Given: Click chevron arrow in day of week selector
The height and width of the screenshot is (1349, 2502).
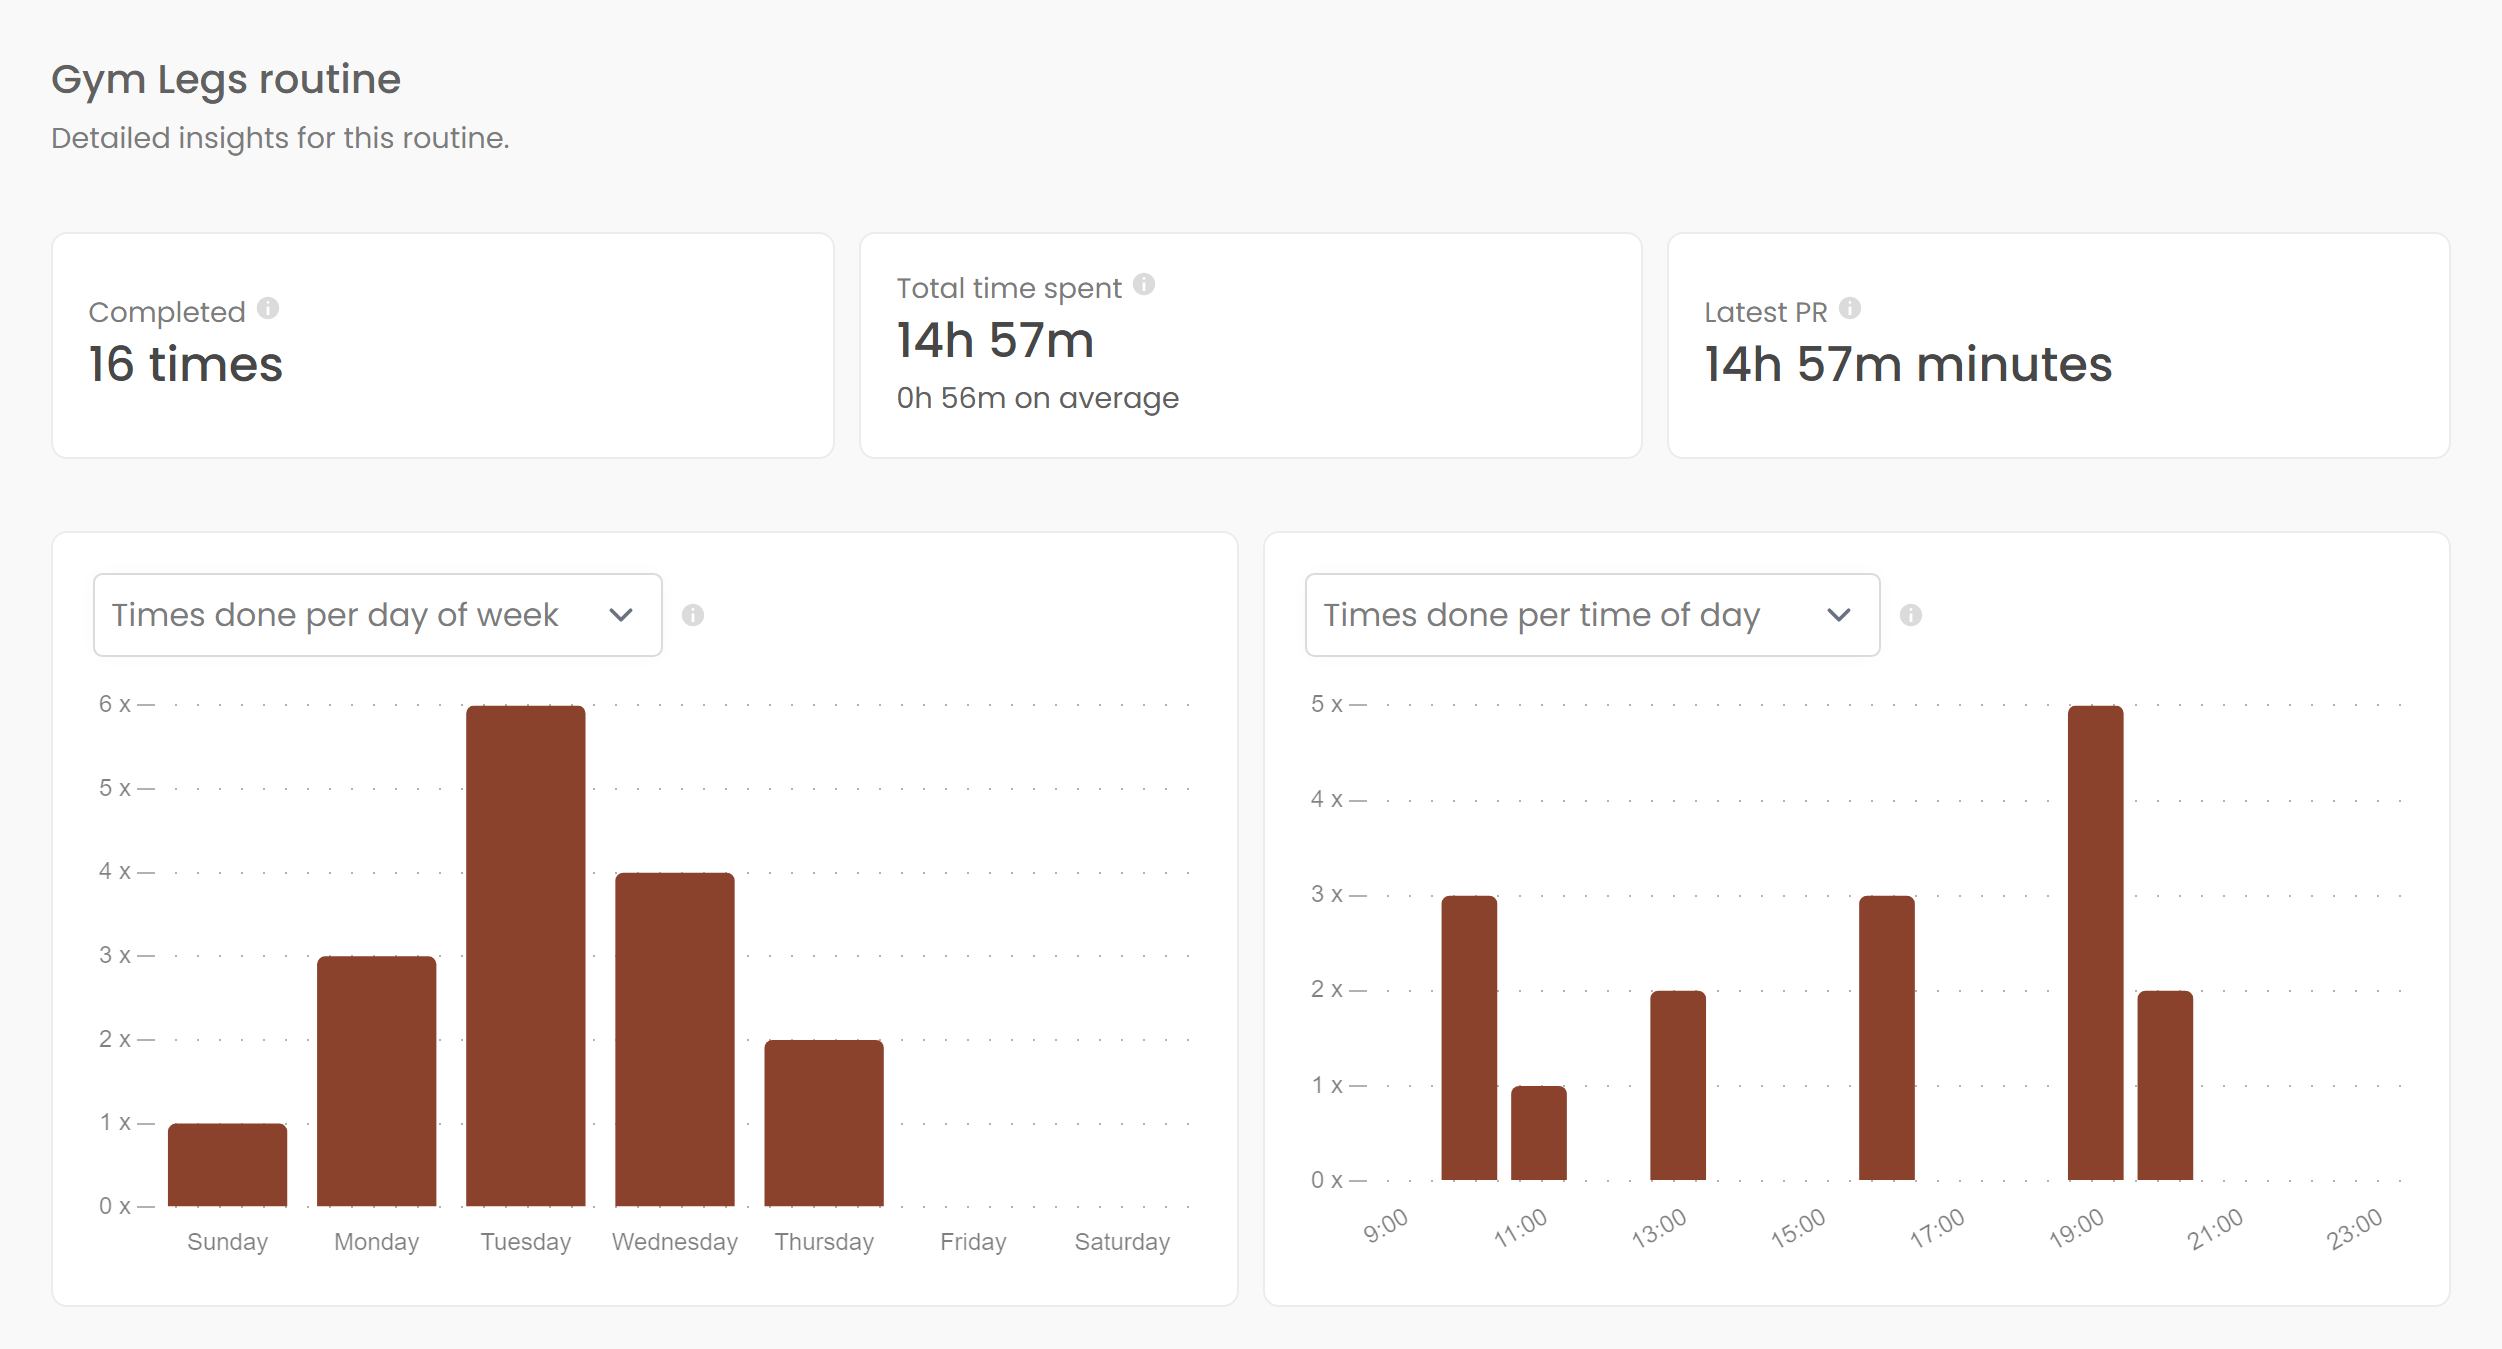Looking at the screenshot, I should click(621, 615).
